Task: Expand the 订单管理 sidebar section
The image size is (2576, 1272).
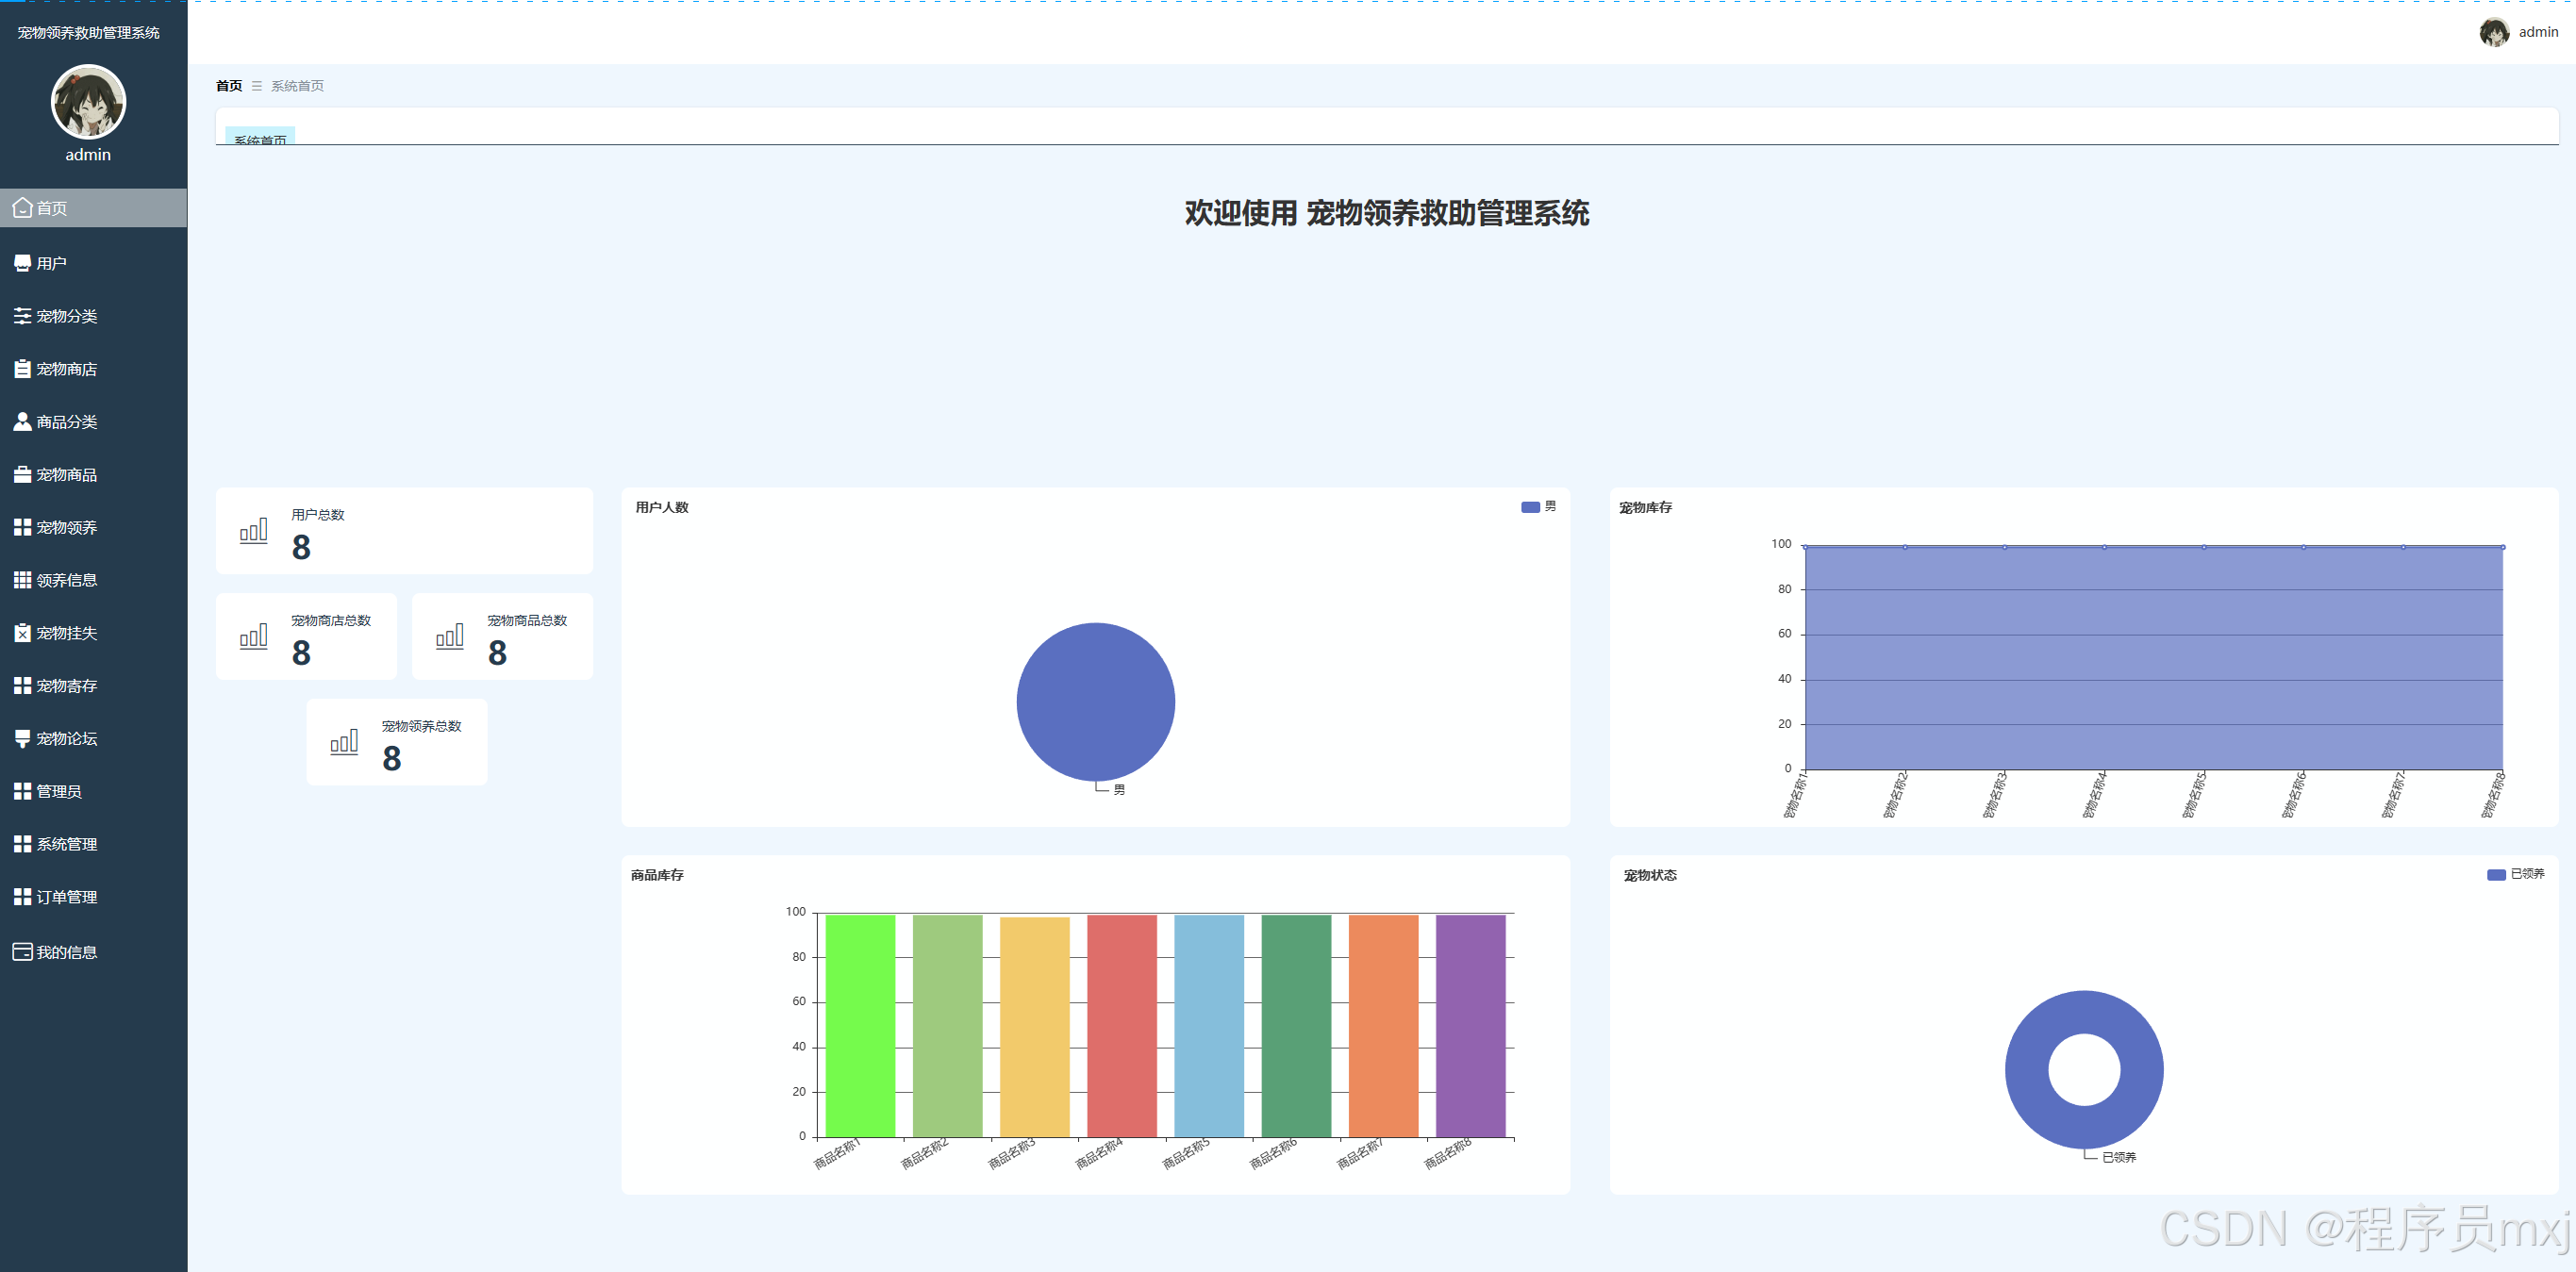Action: pyautogui.click(x=66, y=898)
